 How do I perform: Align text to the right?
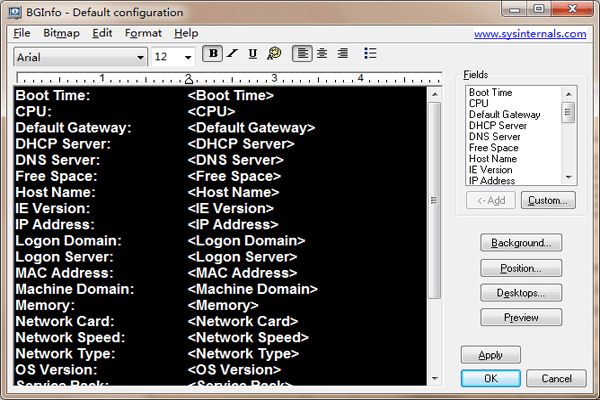[x=342, y=54]
